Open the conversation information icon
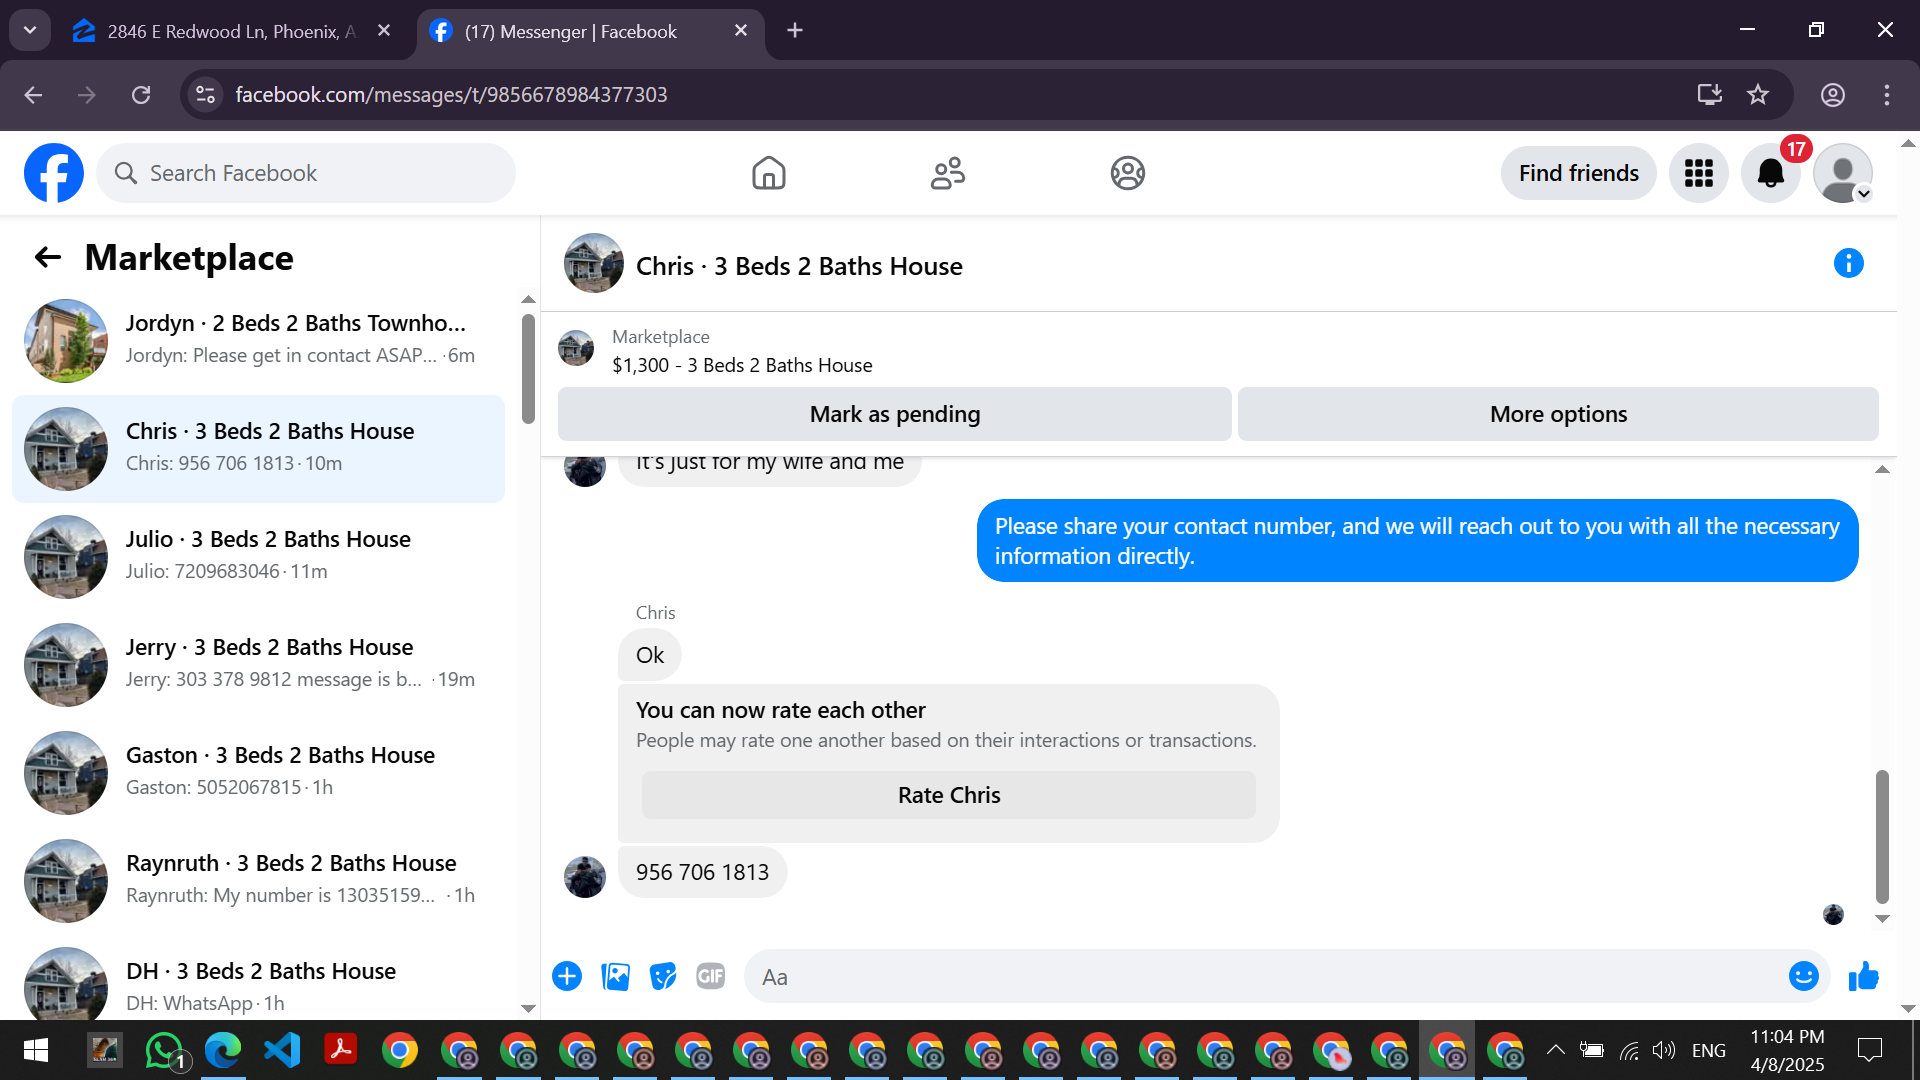The image size is (1920, 1080). click(1848, 264)
